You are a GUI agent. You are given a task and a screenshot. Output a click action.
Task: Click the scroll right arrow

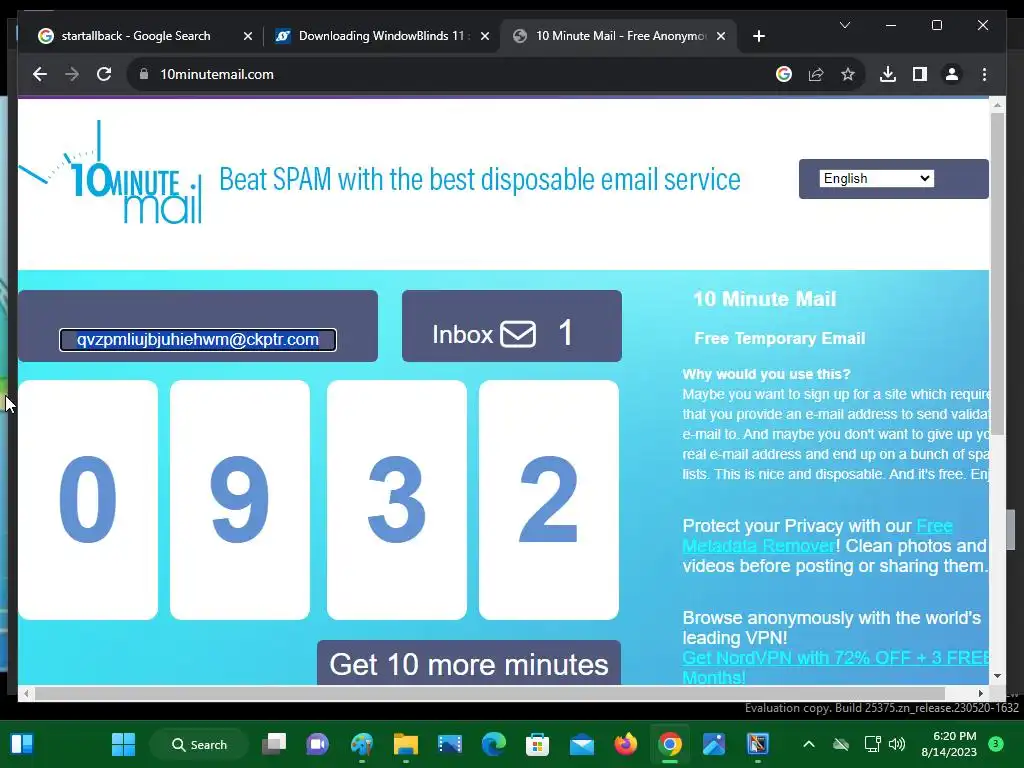pyautogui.click(x=981, y=693)
